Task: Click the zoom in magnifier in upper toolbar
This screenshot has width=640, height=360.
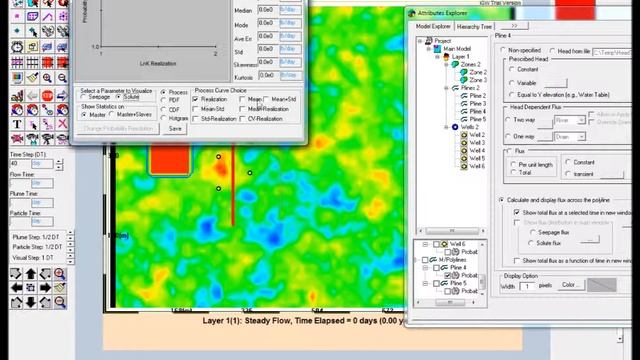Action: click(x=47, y=78)
